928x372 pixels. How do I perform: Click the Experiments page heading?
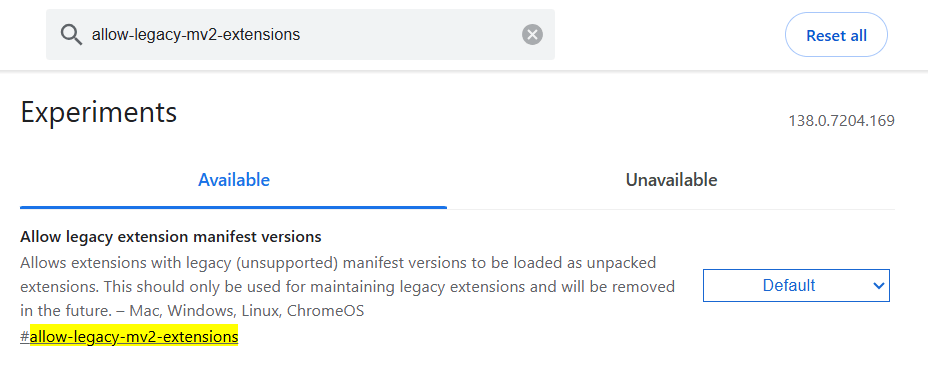point(99,112)
